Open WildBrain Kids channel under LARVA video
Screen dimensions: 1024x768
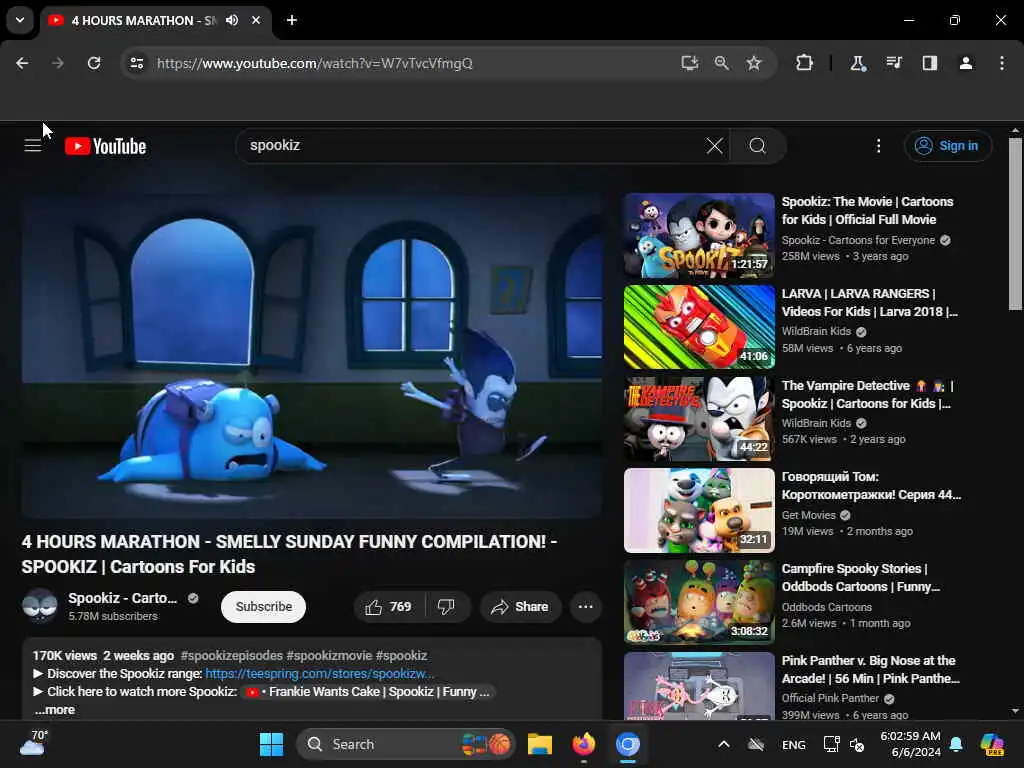click(816, 331)
